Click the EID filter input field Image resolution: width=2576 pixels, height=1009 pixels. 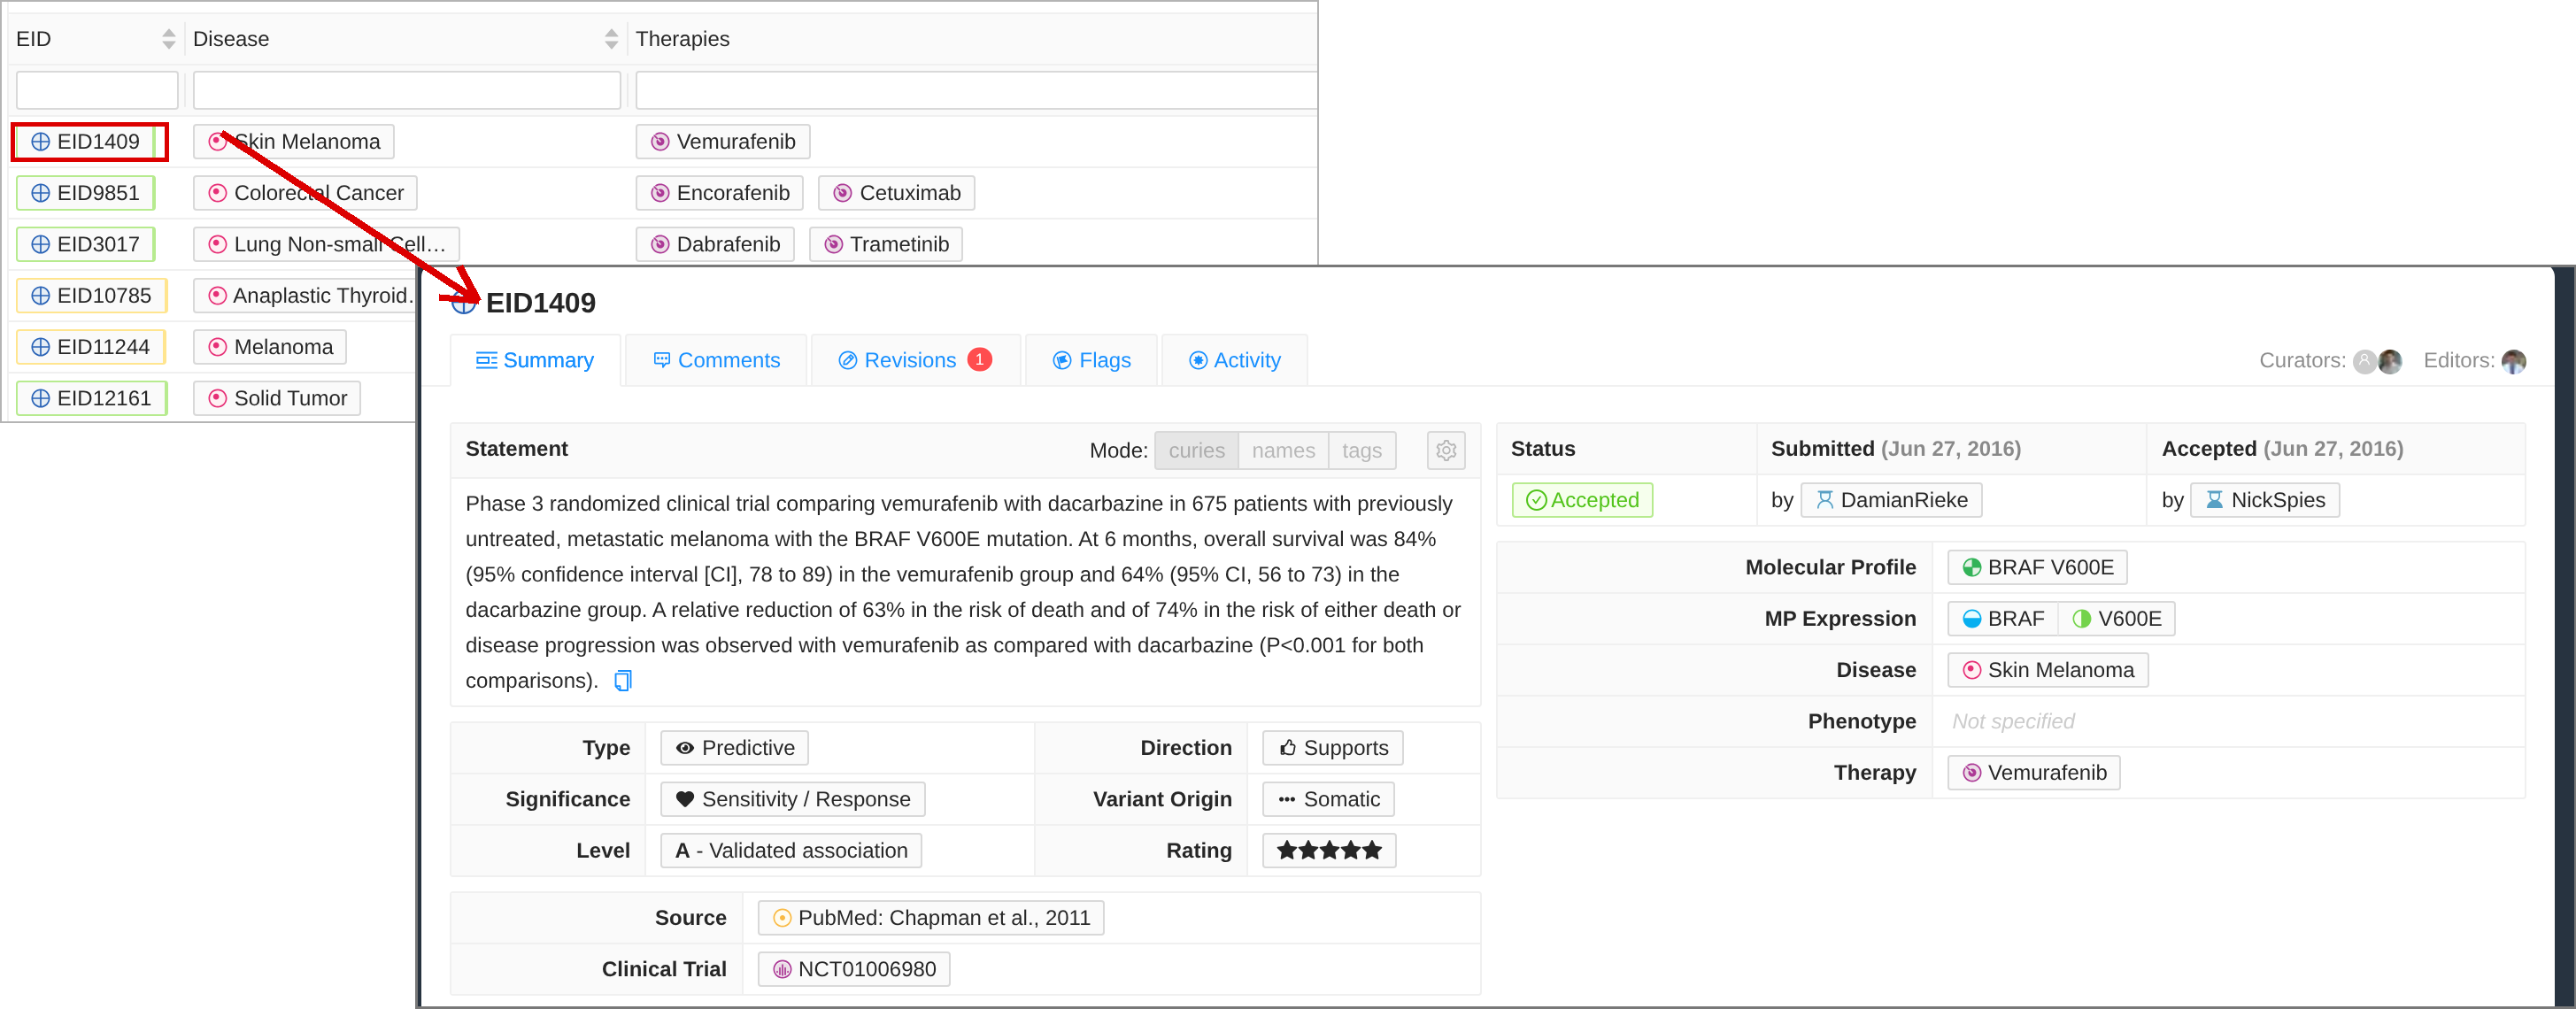coord(97,90)
